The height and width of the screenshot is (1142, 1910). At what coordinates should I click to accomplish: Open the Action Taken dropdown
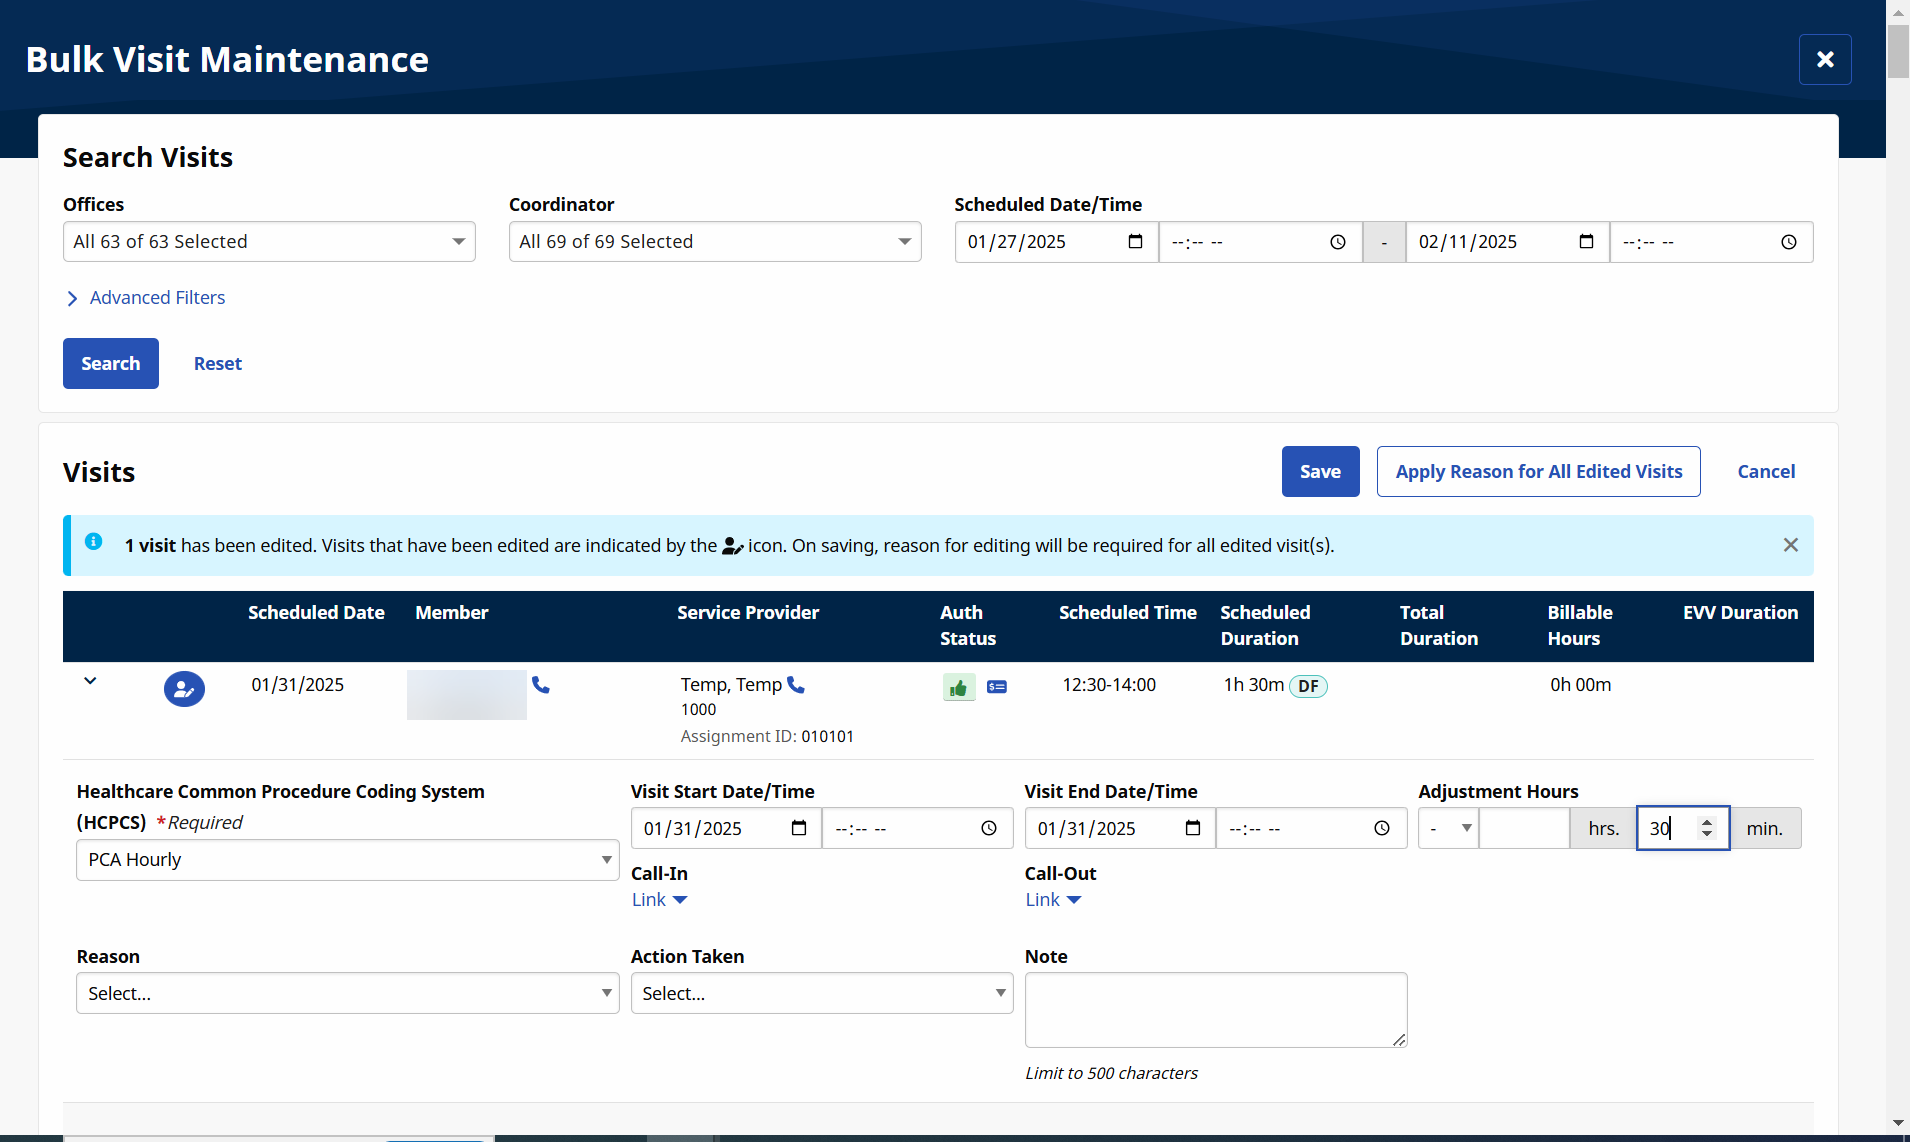[x=821, y=993]
